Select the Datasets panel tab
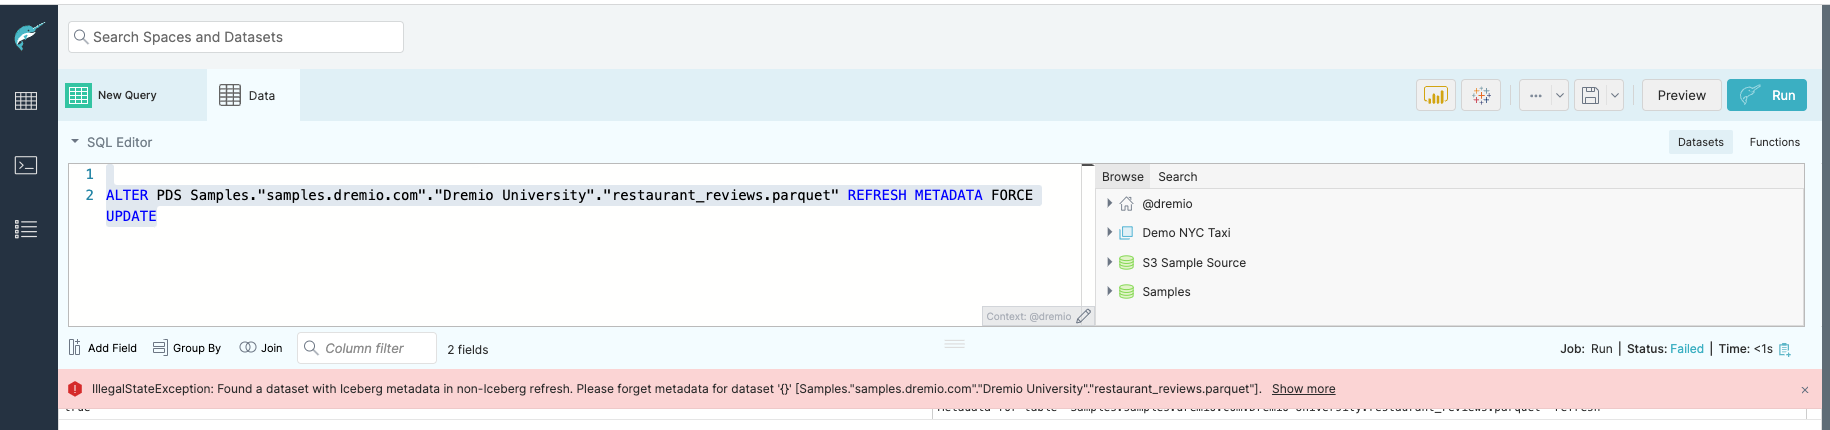The image size is (1830, 430). pyautogui.click(x=1700, y=142)
